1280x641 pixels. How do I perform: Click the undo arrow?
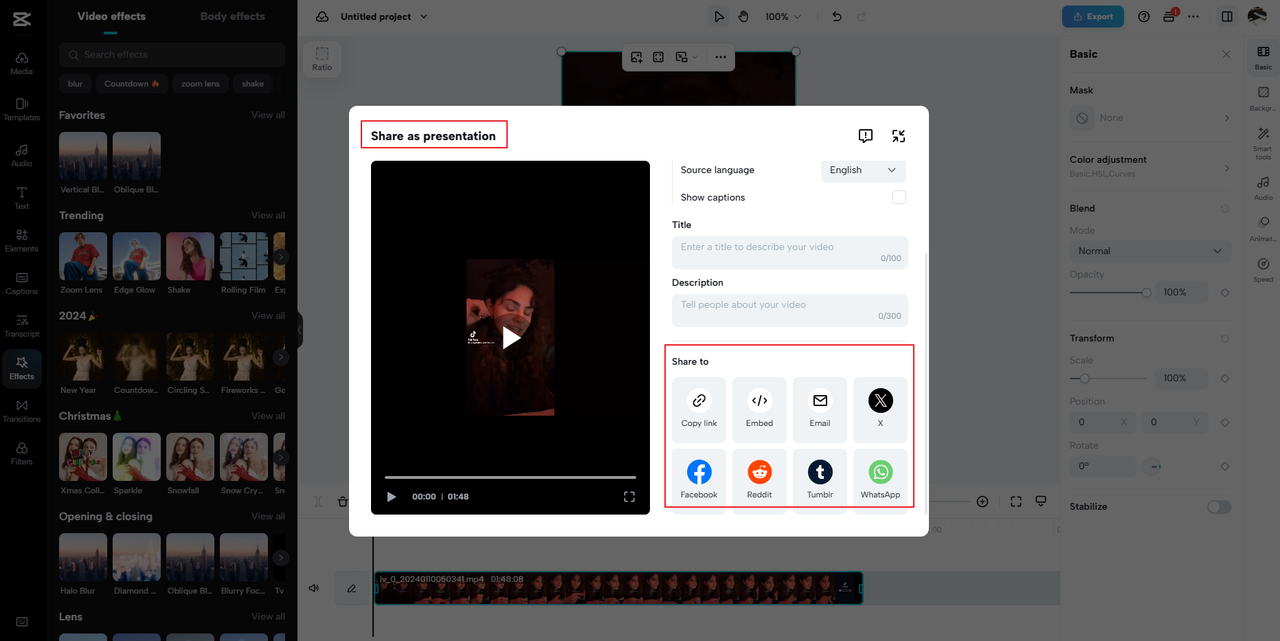837,17
